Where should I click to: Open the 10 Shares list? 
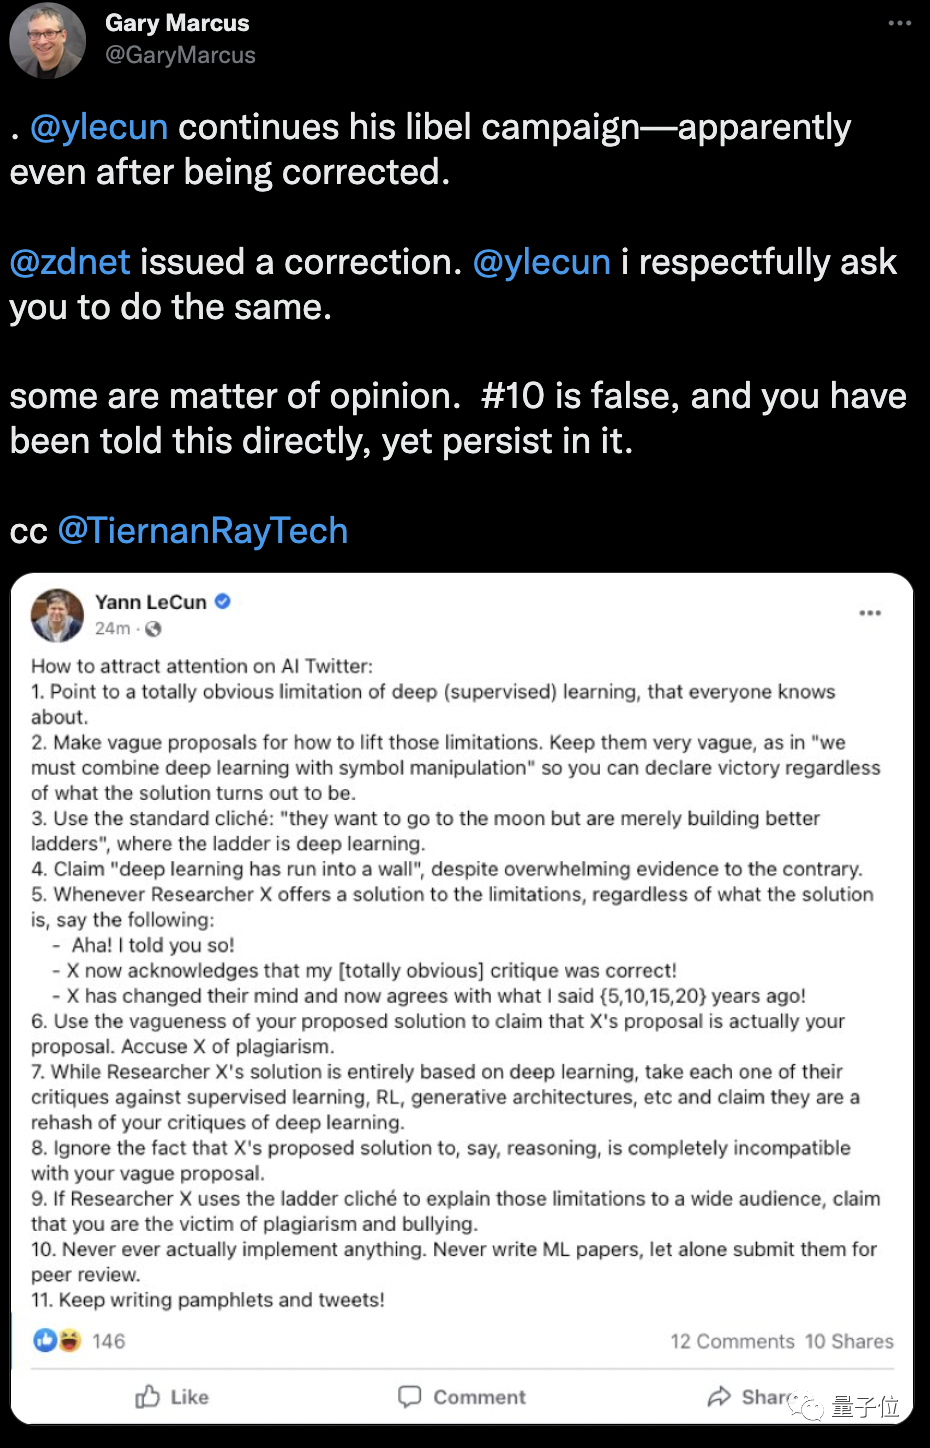(x=849, y=1341)
